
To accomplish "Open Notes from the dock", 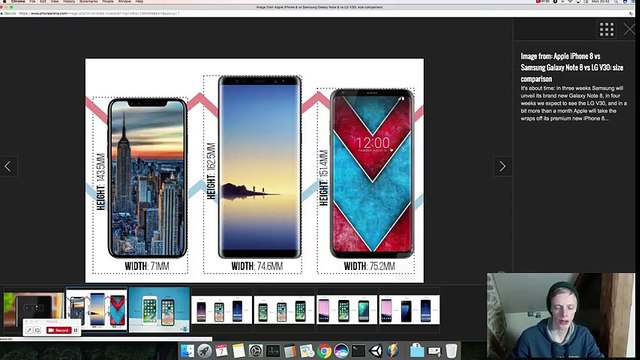I will pos(239,351).
